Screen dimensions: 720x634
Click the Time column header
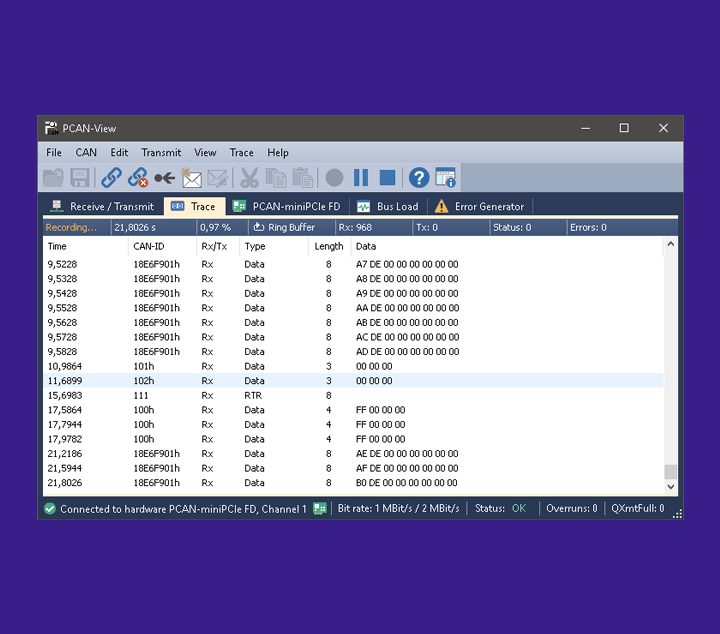coord(85,247)
